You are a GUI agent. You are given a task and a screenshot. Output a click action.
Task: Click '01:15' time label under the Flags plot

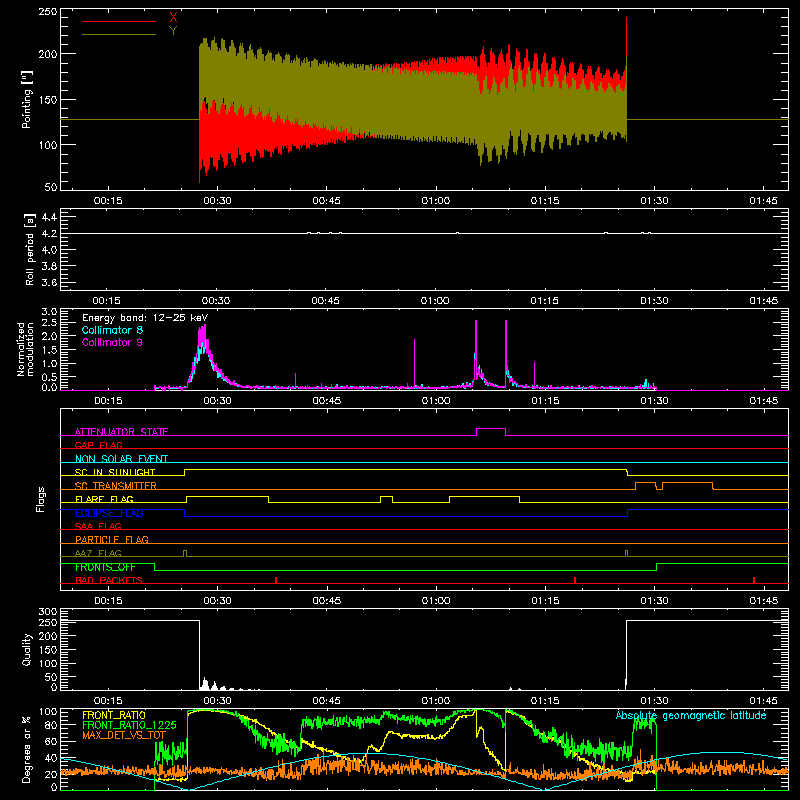click(x=545, y=601)
